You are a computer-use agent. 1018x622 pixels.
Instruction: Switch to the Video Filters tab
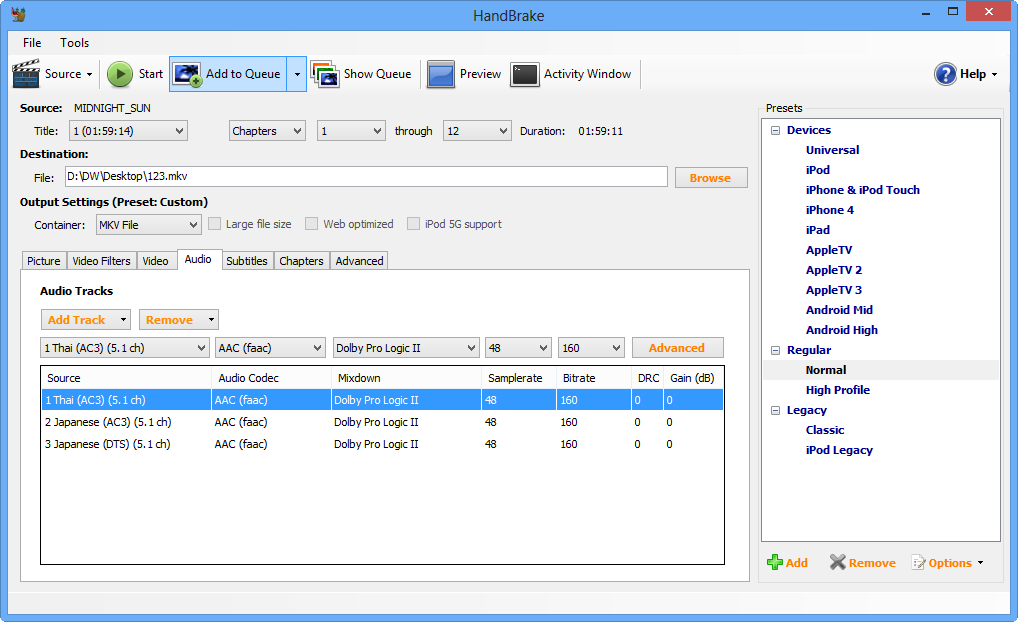tap(101, 261)
